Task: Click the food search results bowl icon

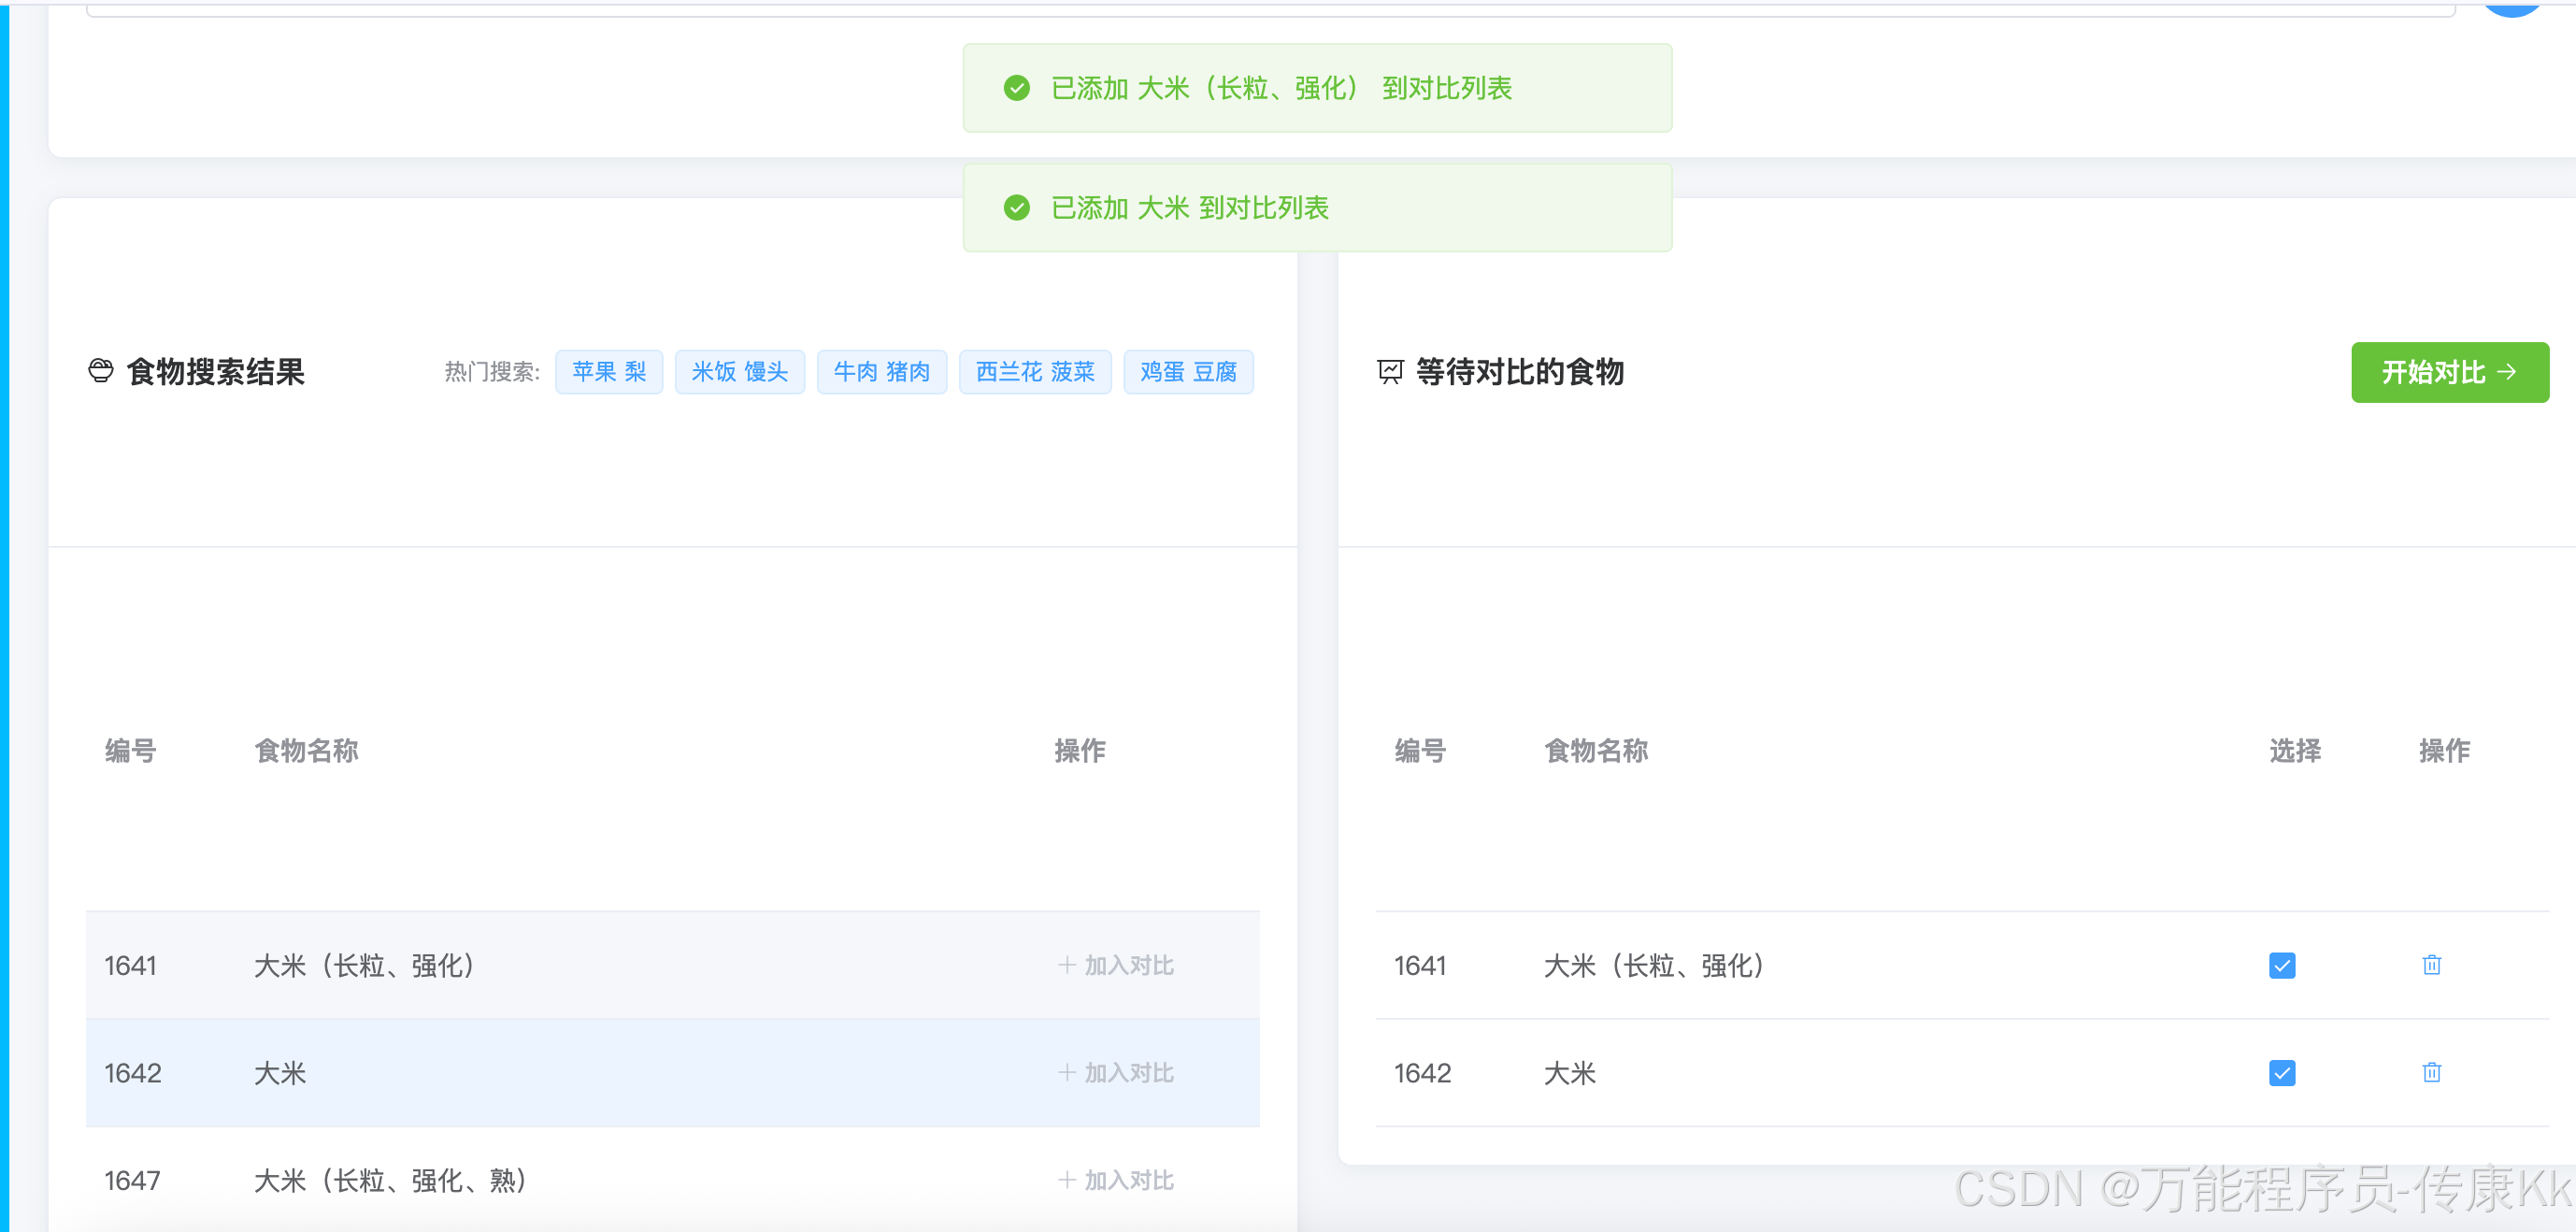Action: (100, 371)
